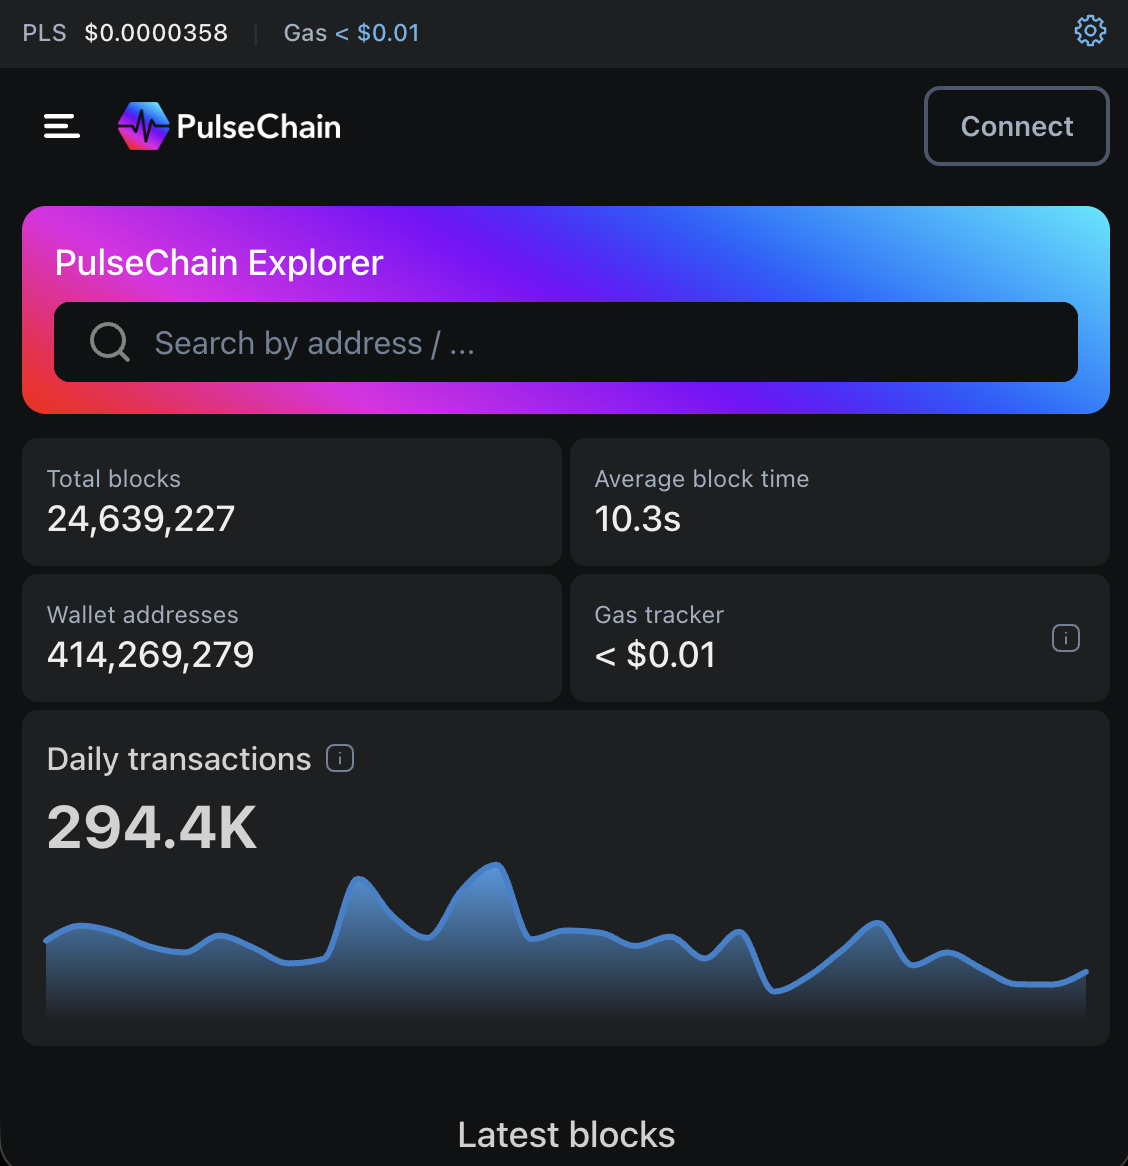Click the PulseChain wordmark text

[x=259, y=127]
